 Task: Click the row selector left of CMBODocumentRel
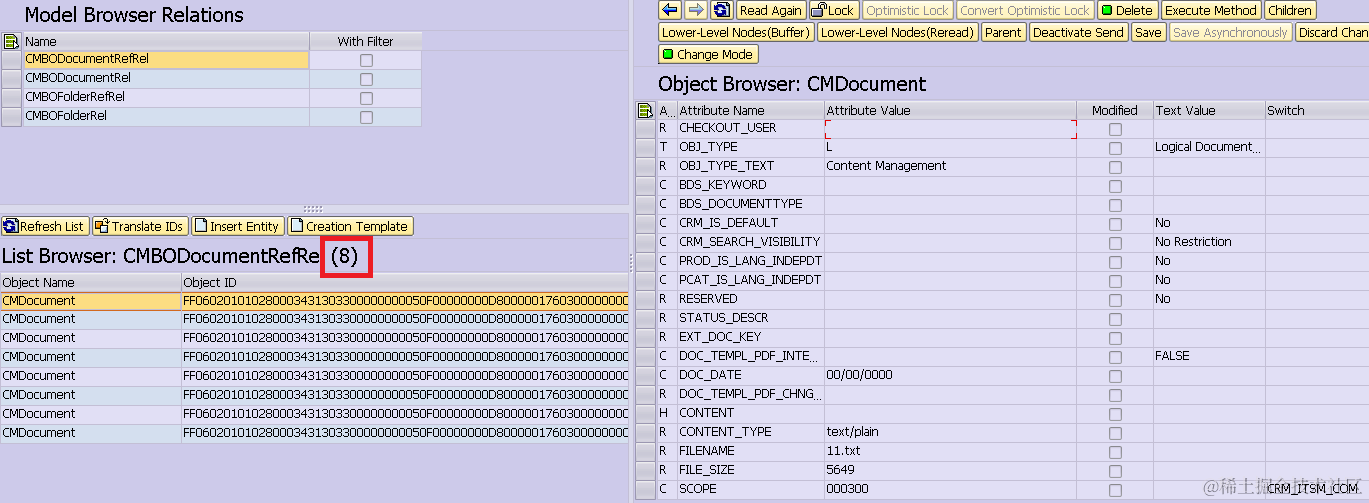11,79
